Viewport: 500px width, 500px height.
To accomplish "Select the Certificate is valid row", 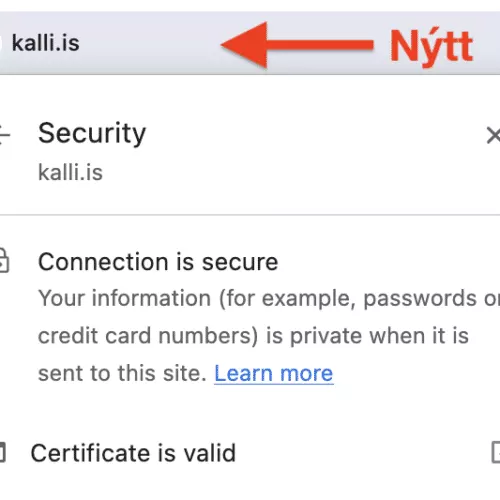I will (250, 453).
